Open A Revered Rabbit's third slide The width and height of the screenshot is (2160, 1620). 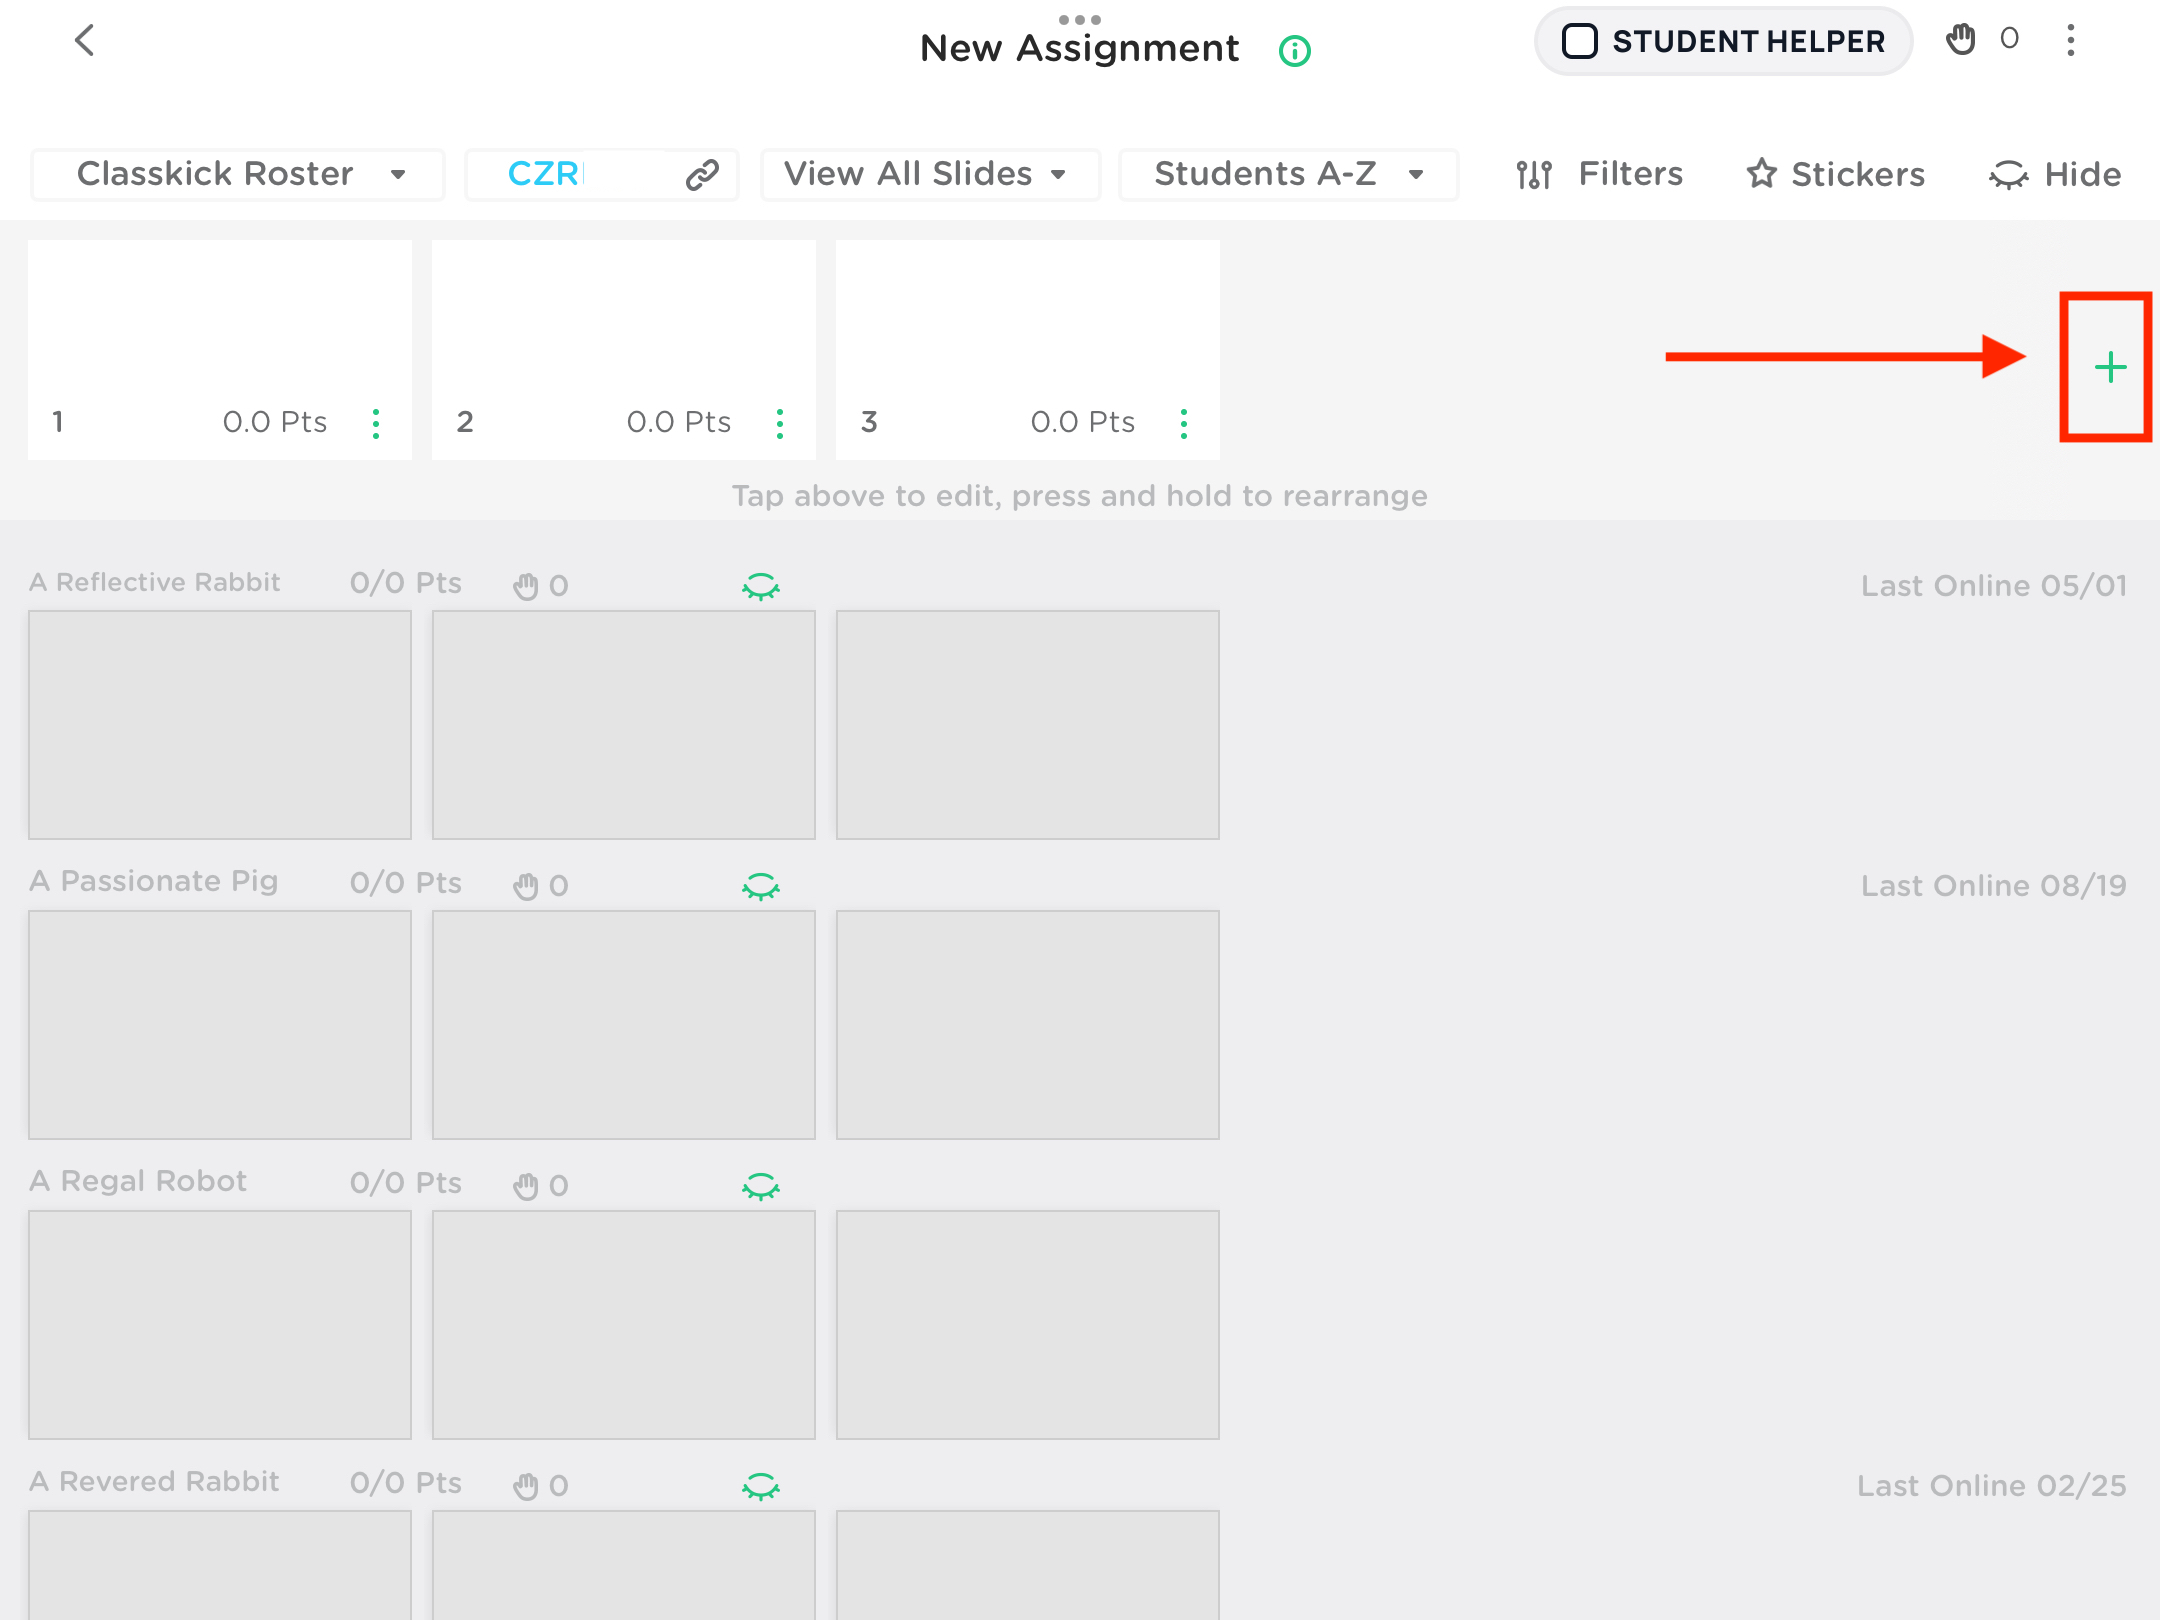coord(1028,1565)
